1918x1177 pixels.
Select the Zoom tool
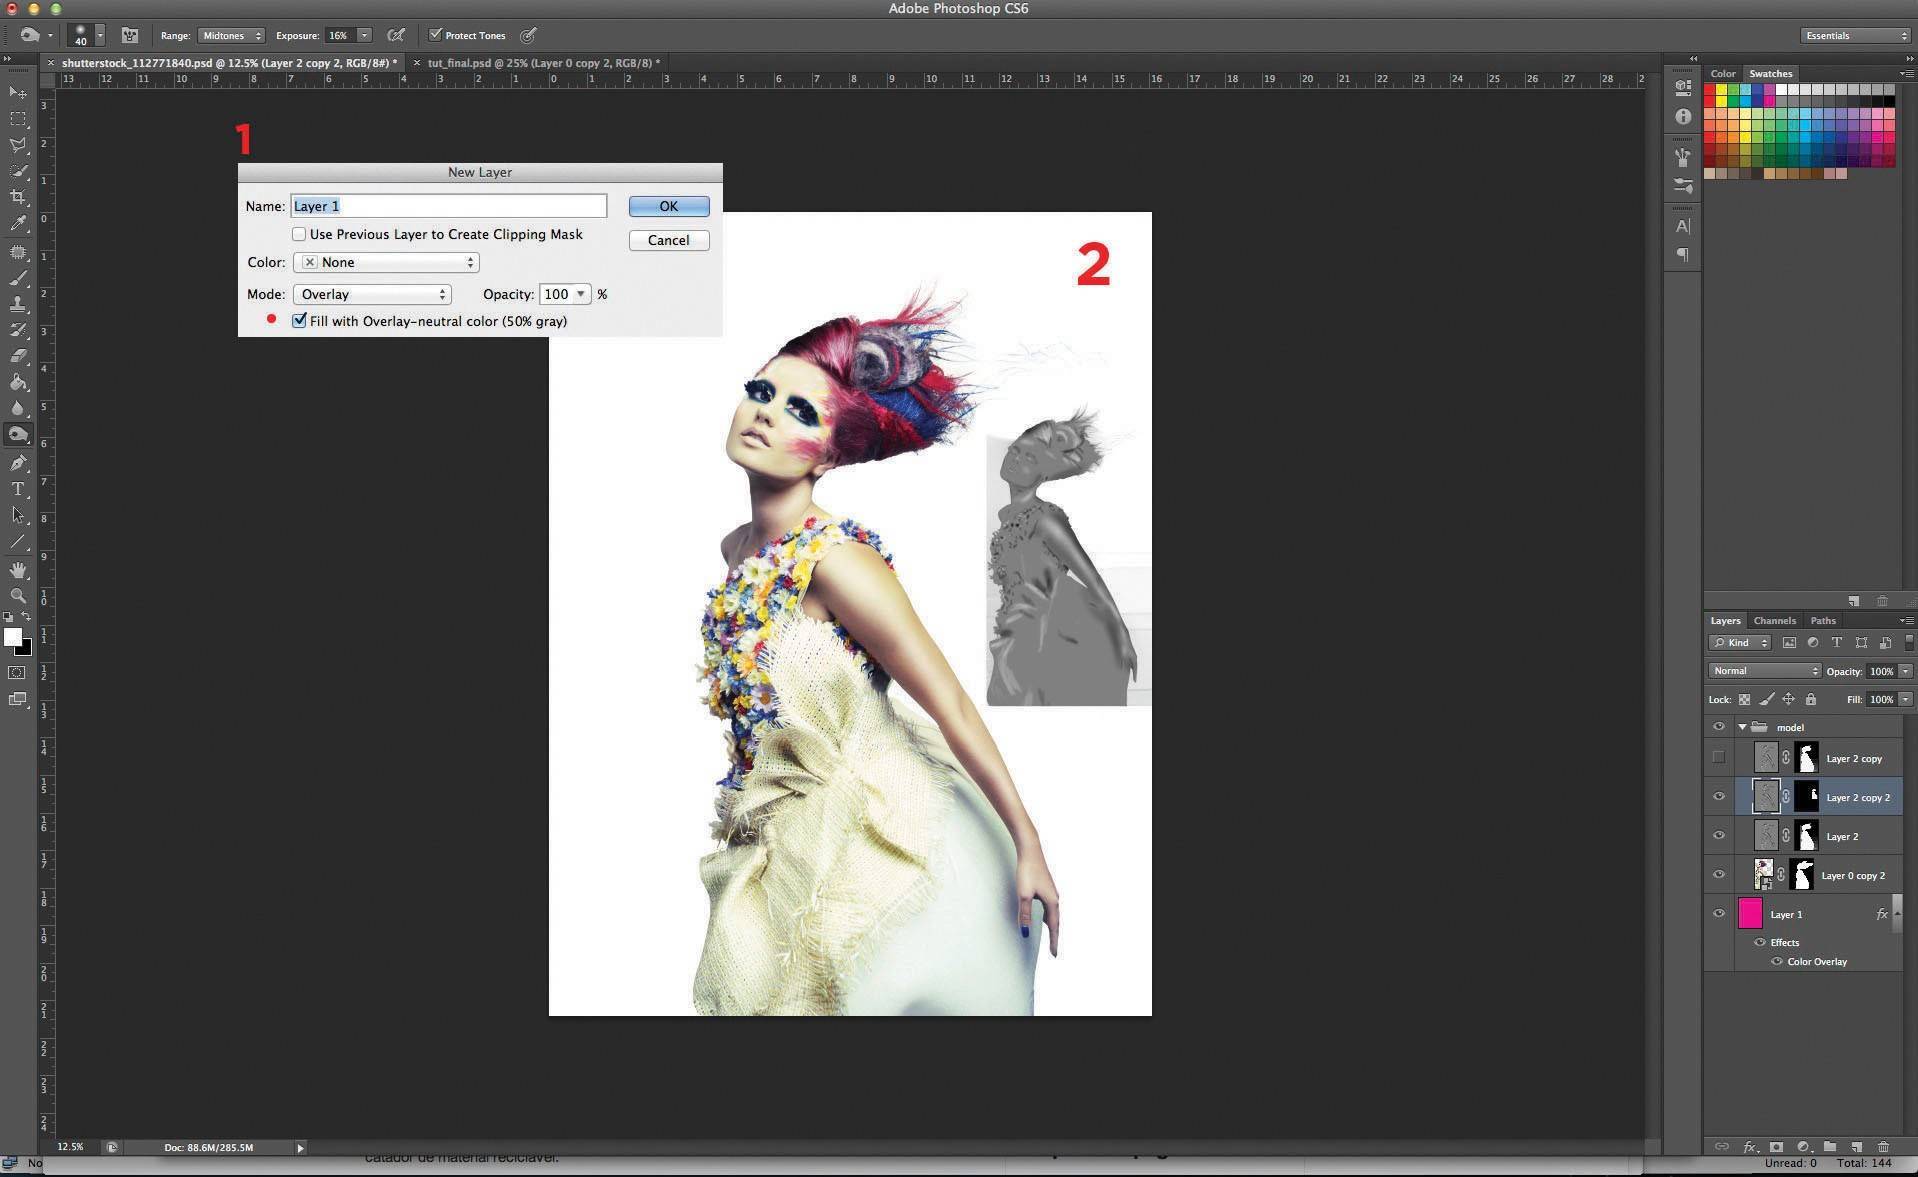tap(18, 596)
